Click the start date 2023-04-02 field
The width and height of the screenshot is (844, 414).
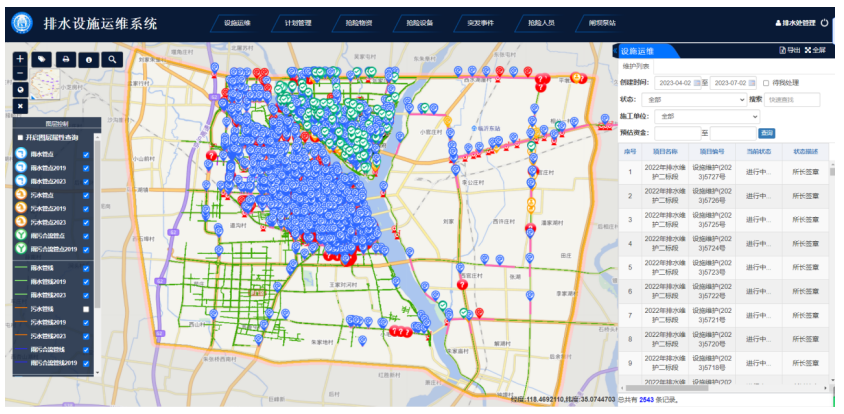[x=677, y=83]
